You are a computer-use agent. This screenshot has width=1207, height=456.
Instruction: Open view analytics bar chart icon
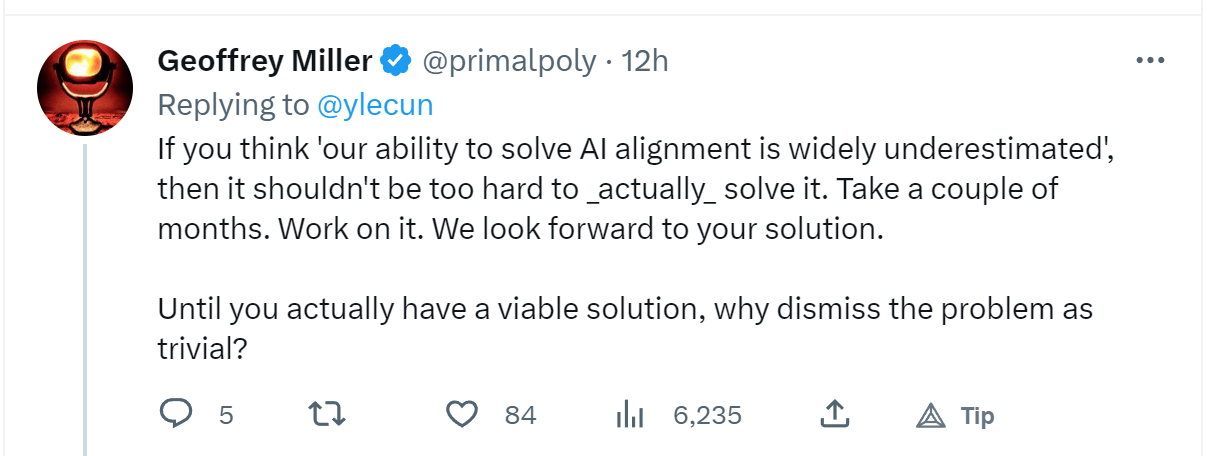click(631, 414)
